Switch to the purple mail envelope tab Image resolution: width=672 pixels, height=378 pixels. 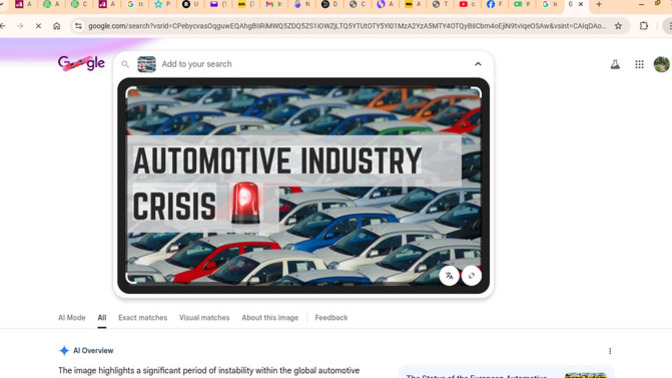pyautogui.click(x=218, y=4)
